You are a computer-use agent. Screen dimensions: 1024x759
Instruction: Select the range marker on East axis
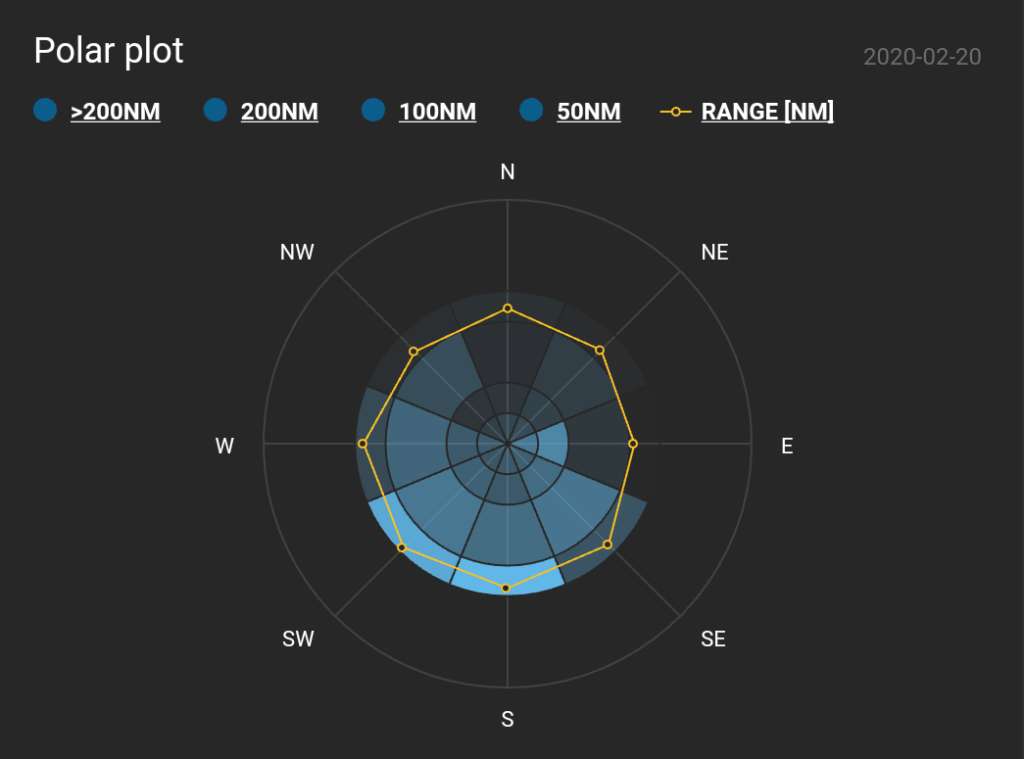click(x=632, y=443)
